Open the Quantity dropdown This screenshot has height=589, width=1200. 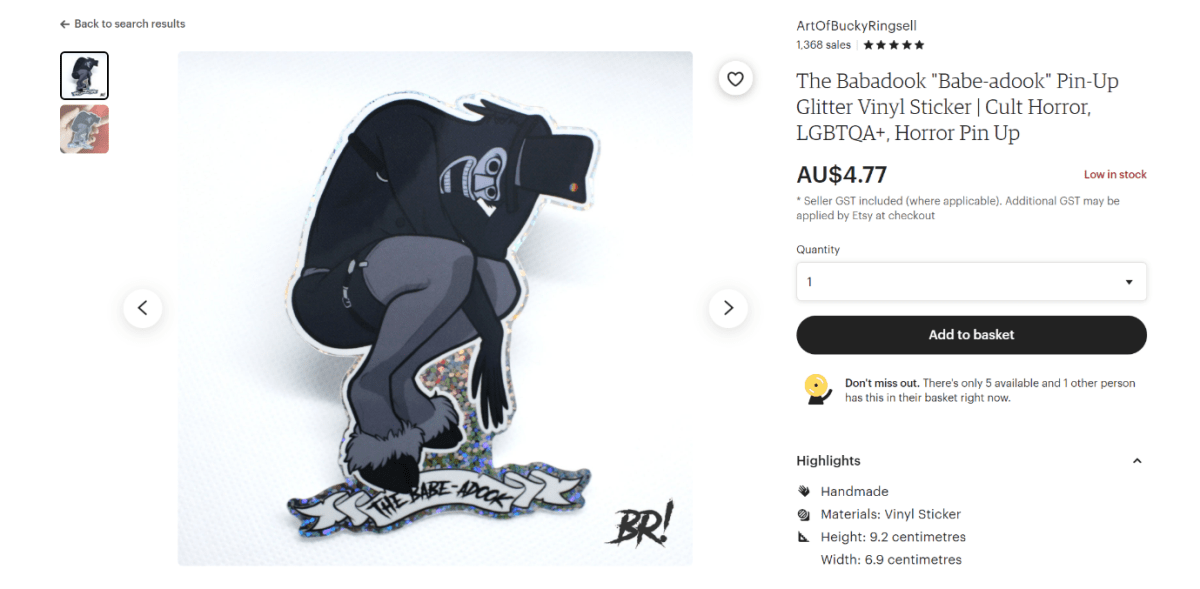tap(971, 282)
